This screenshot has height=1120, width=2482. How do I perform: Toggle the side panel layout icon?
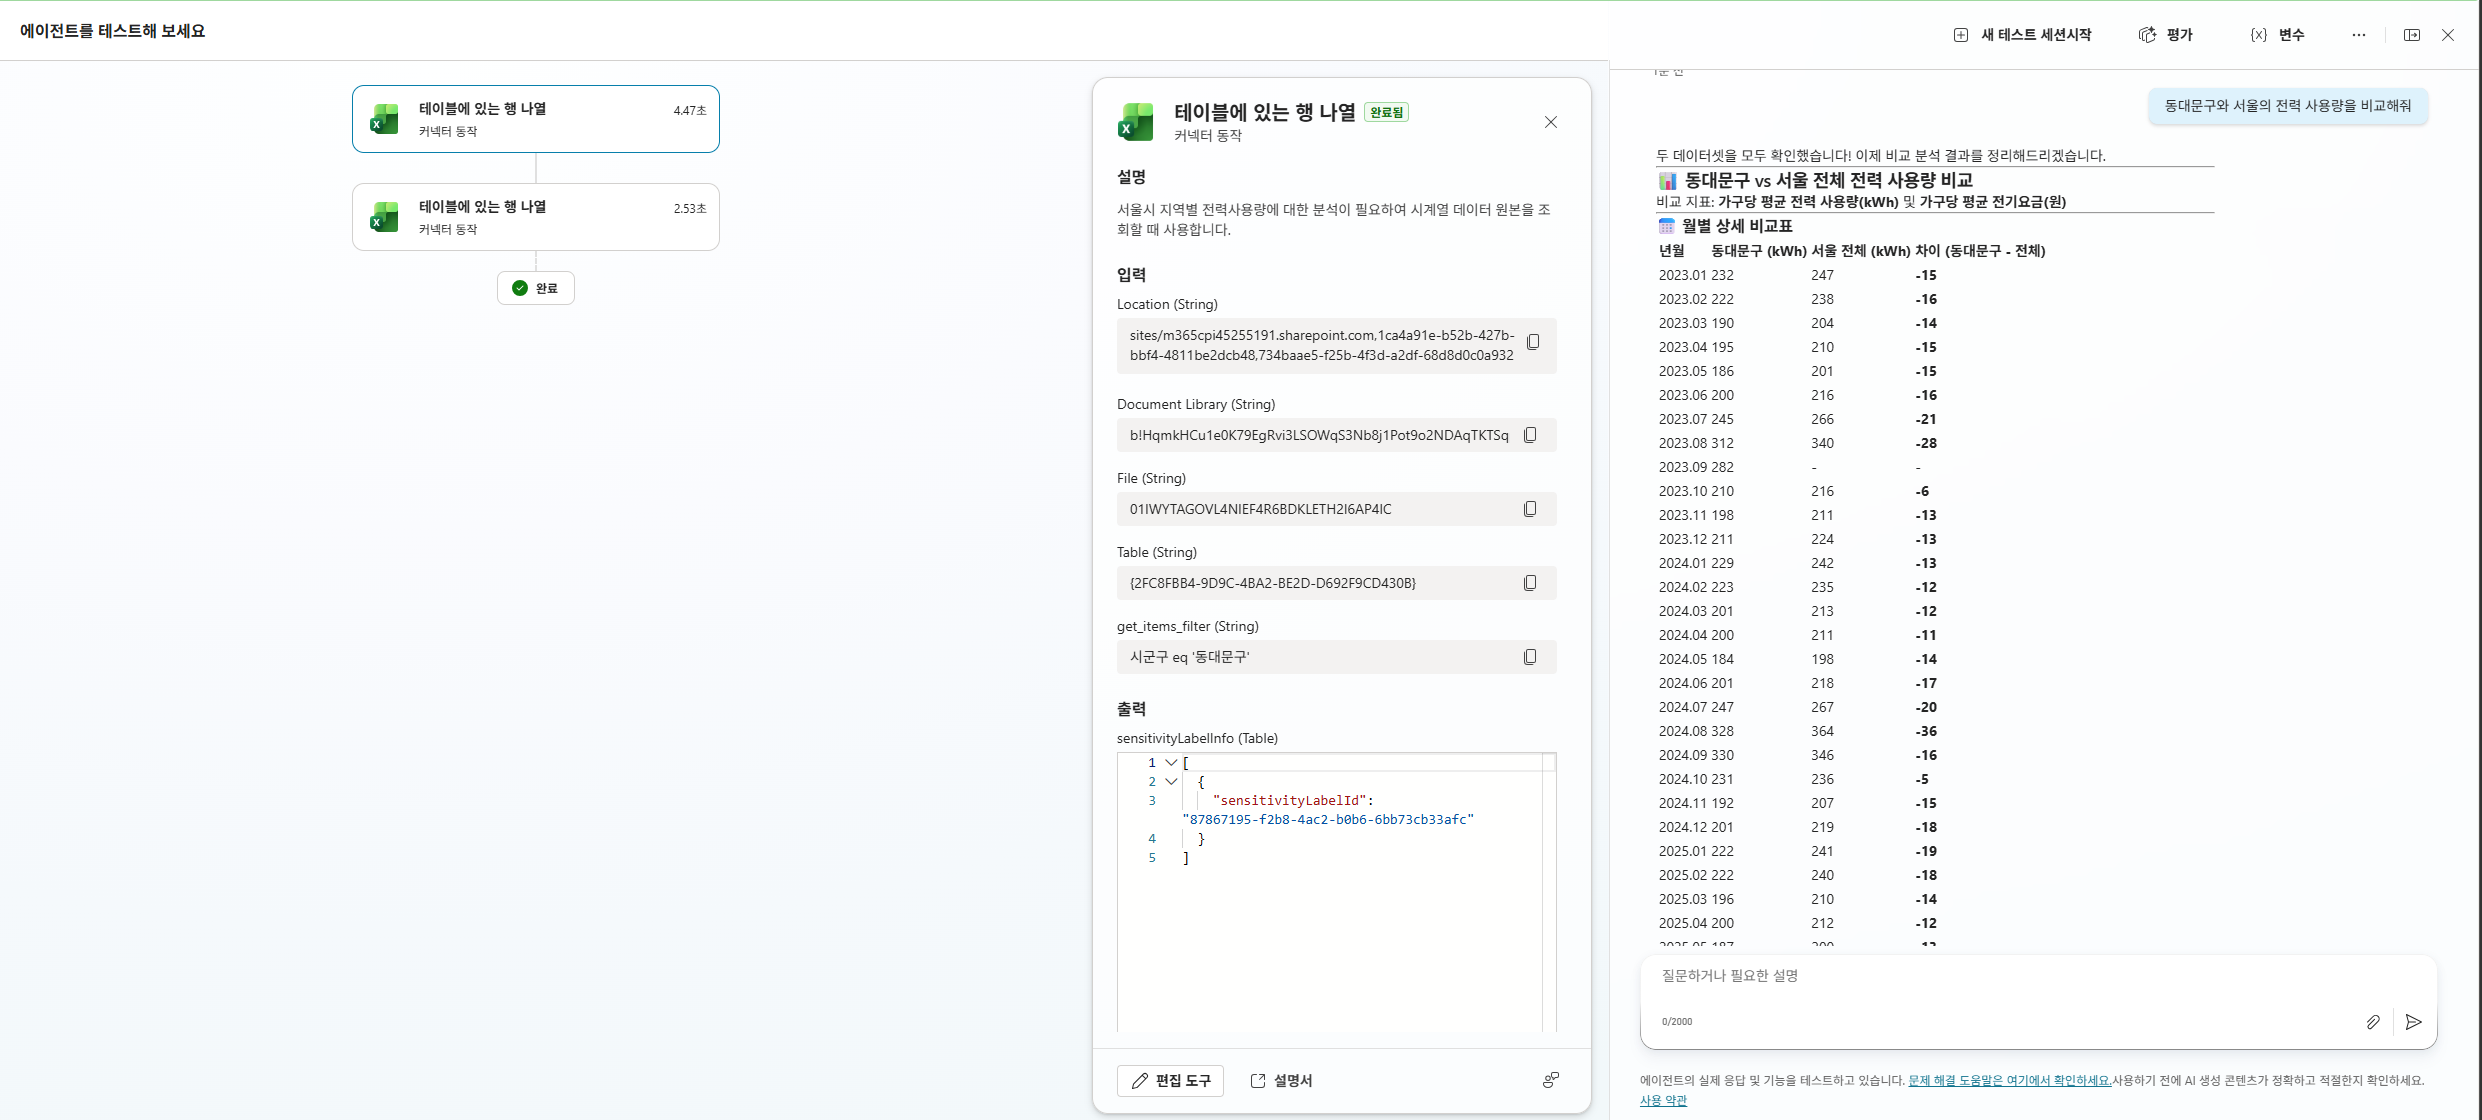click(2412, 35)
